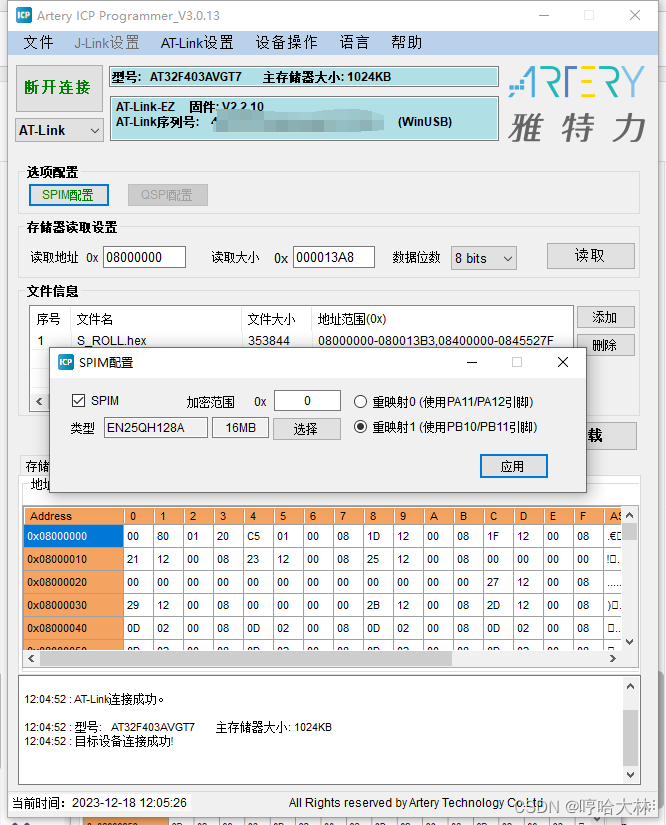Image resolution: width=666 pixels, height=825 pixels.
Task: Click the 删除 file button
Action: 606,345
